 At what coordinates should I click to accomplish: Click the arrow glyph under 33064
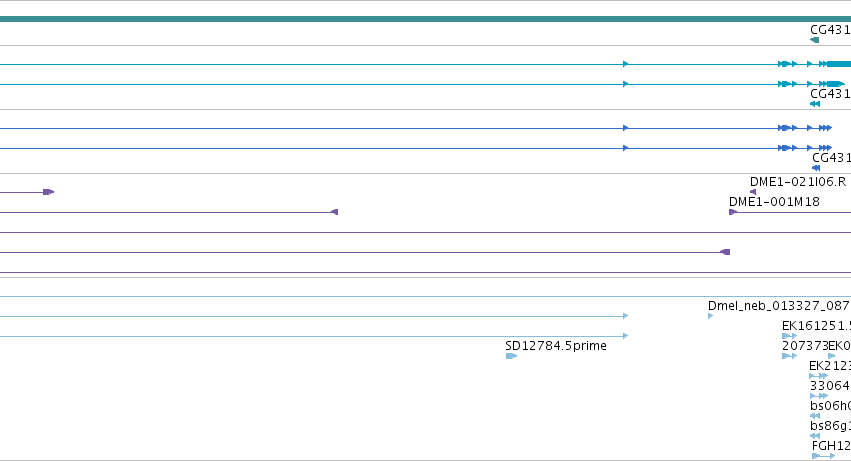click(x=818, y=396)
